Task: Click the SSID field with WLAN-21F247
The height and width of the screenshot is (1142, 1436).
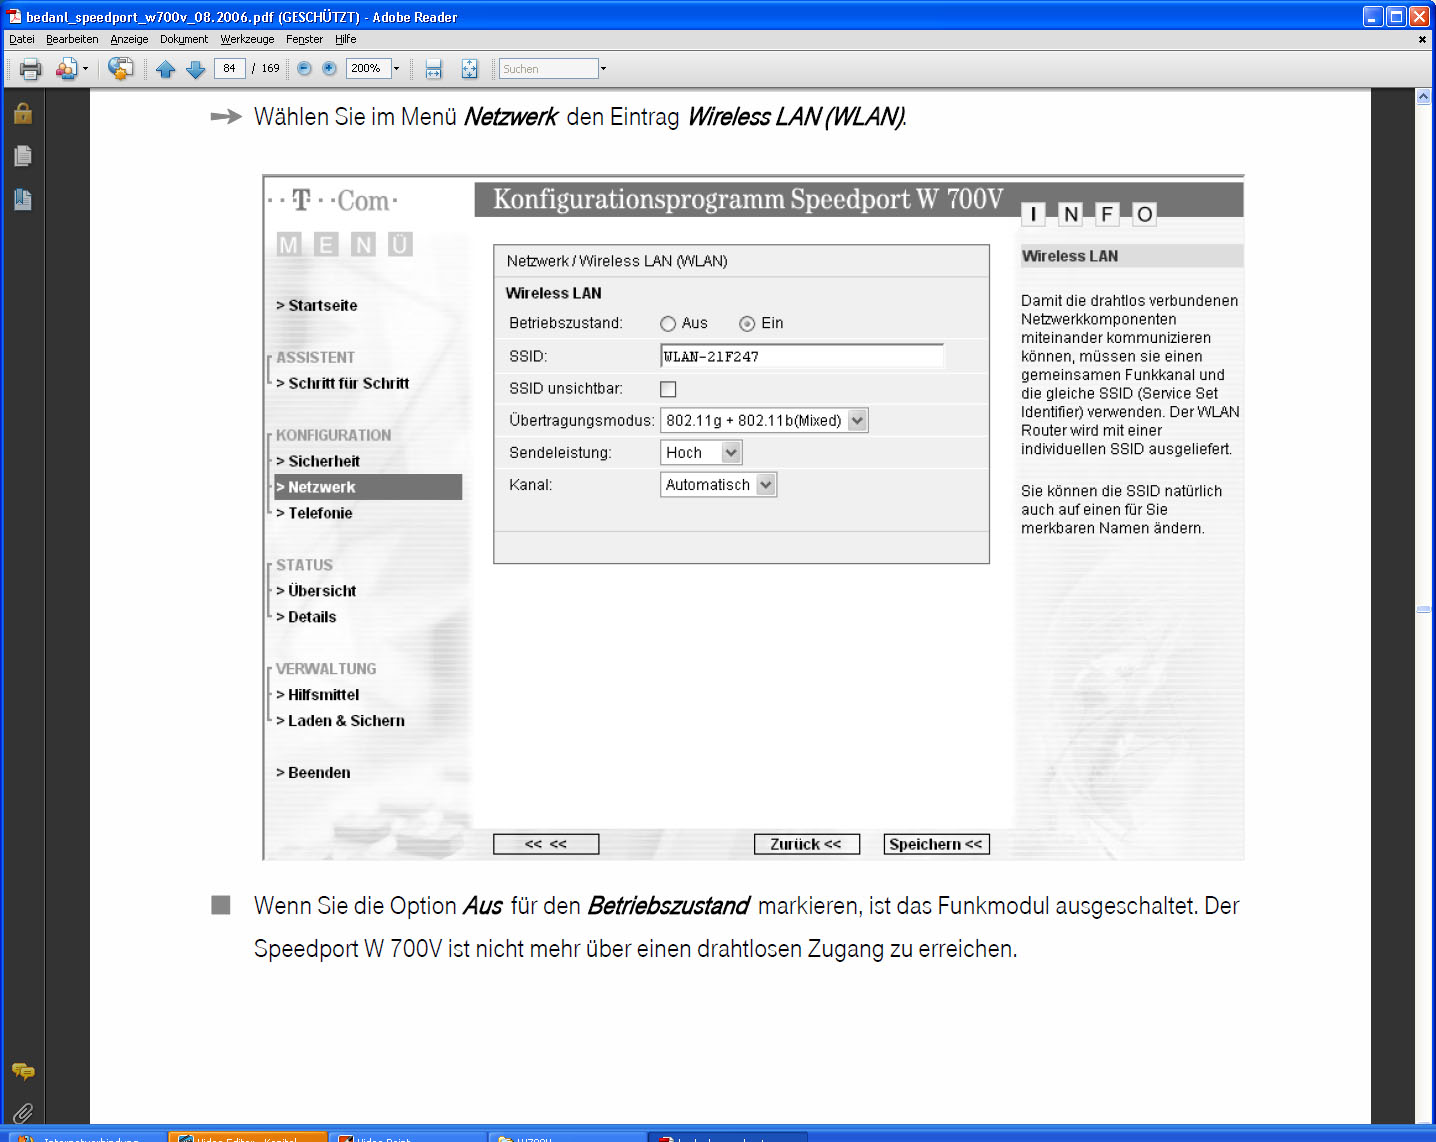Action: [802, 356]
